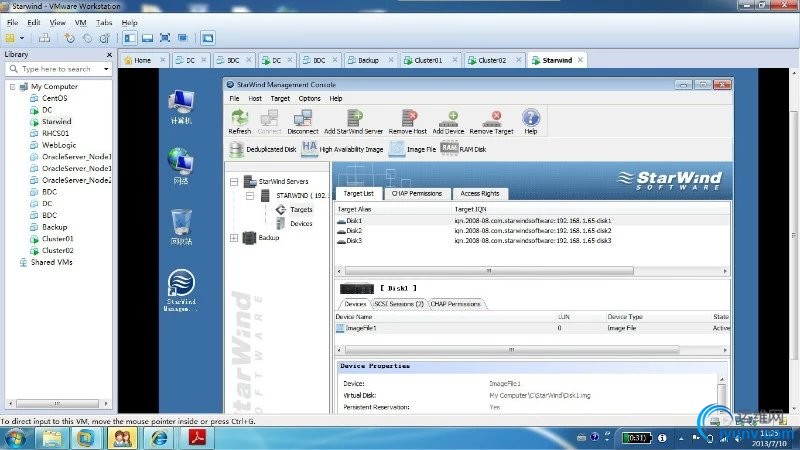
Task: Select CentOS in the library
Action: click(x=55, y=98)
